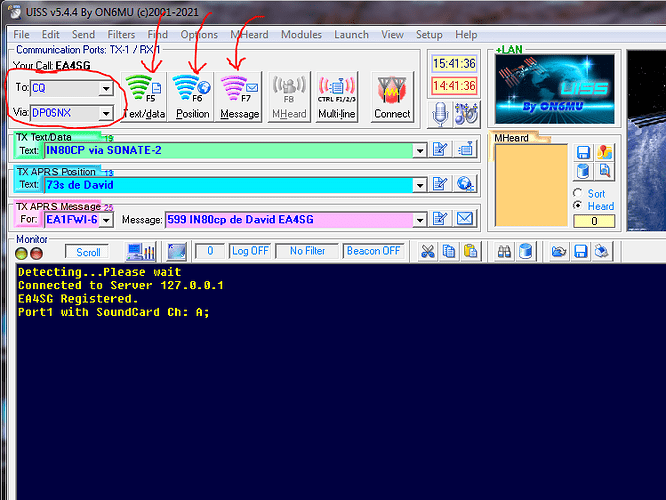Open the Edit menu

coord(51,34)
